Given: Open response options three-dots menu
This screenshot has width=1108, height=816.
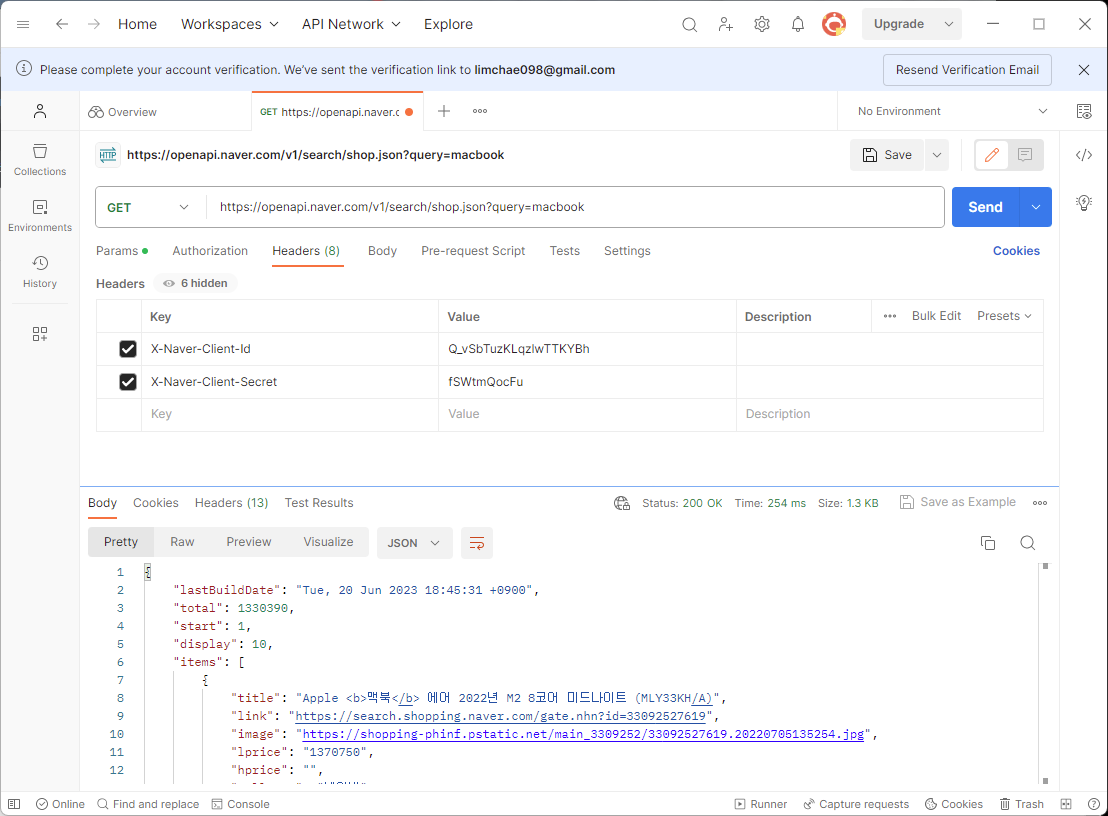Looking at the screenshot, I should (1039, 503).
